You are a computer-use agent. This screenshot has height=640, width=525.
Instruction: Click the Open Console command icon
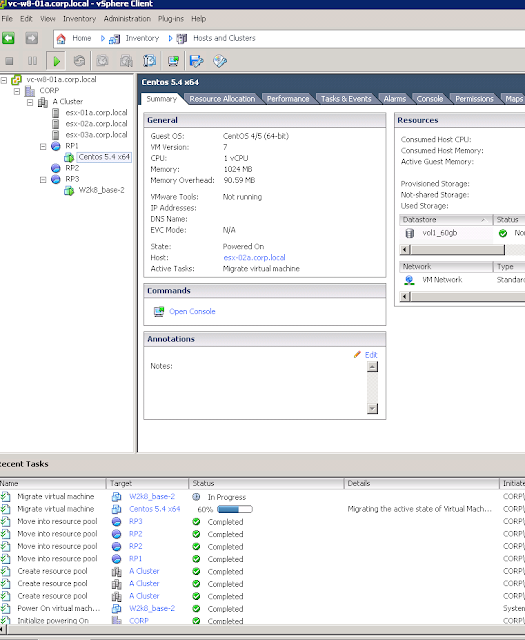(x=159, y=311)
